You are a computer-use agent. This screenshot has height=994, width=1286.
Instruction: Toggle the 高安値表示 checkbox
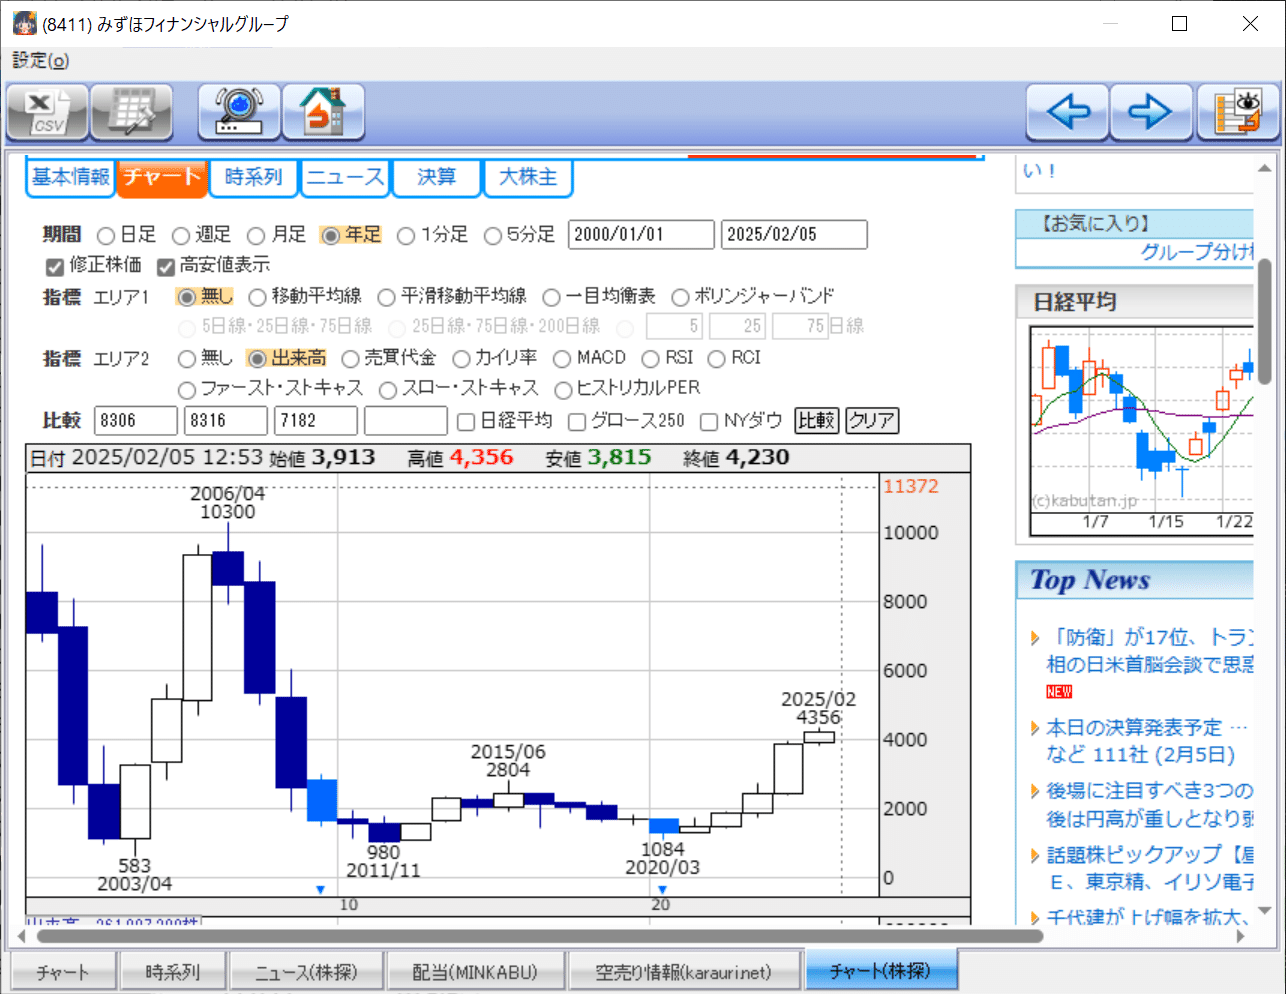point(166,266)
